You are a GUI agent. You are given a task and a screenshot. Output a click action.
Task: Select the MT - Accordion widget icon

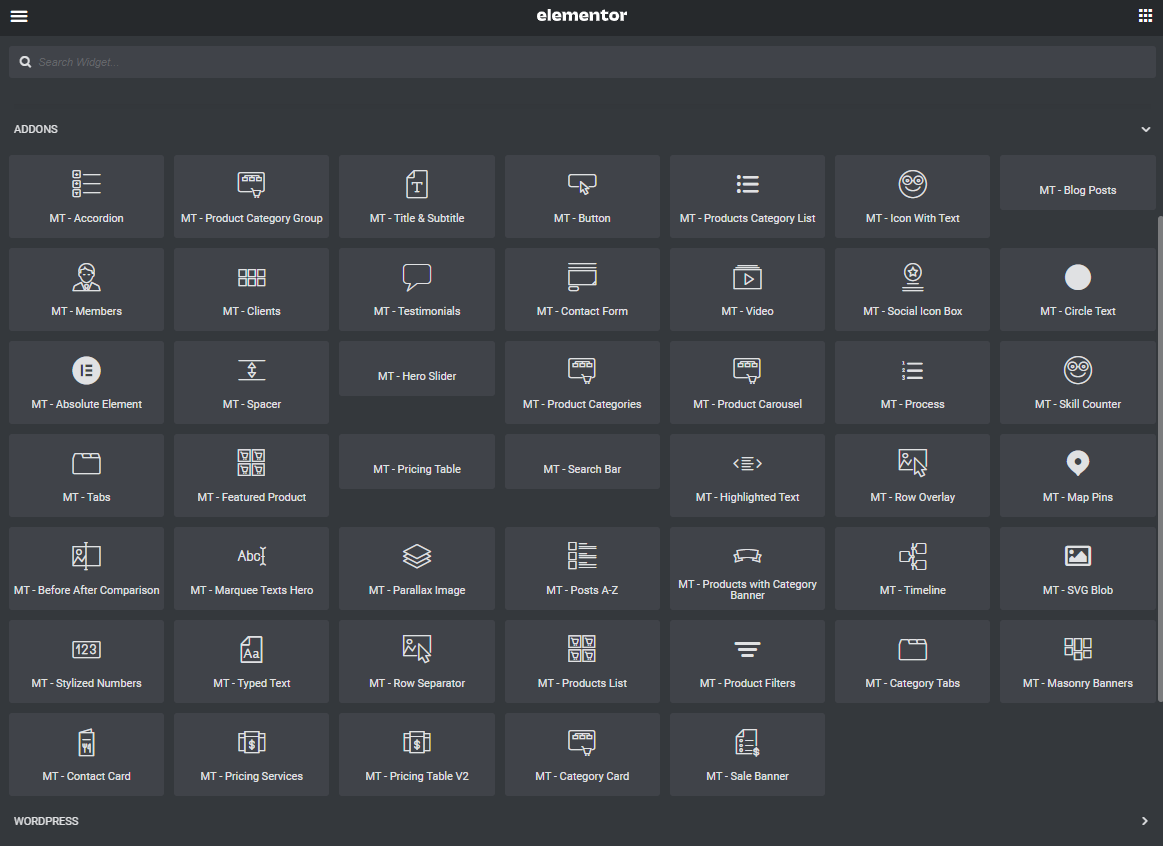tap(87, 184)
